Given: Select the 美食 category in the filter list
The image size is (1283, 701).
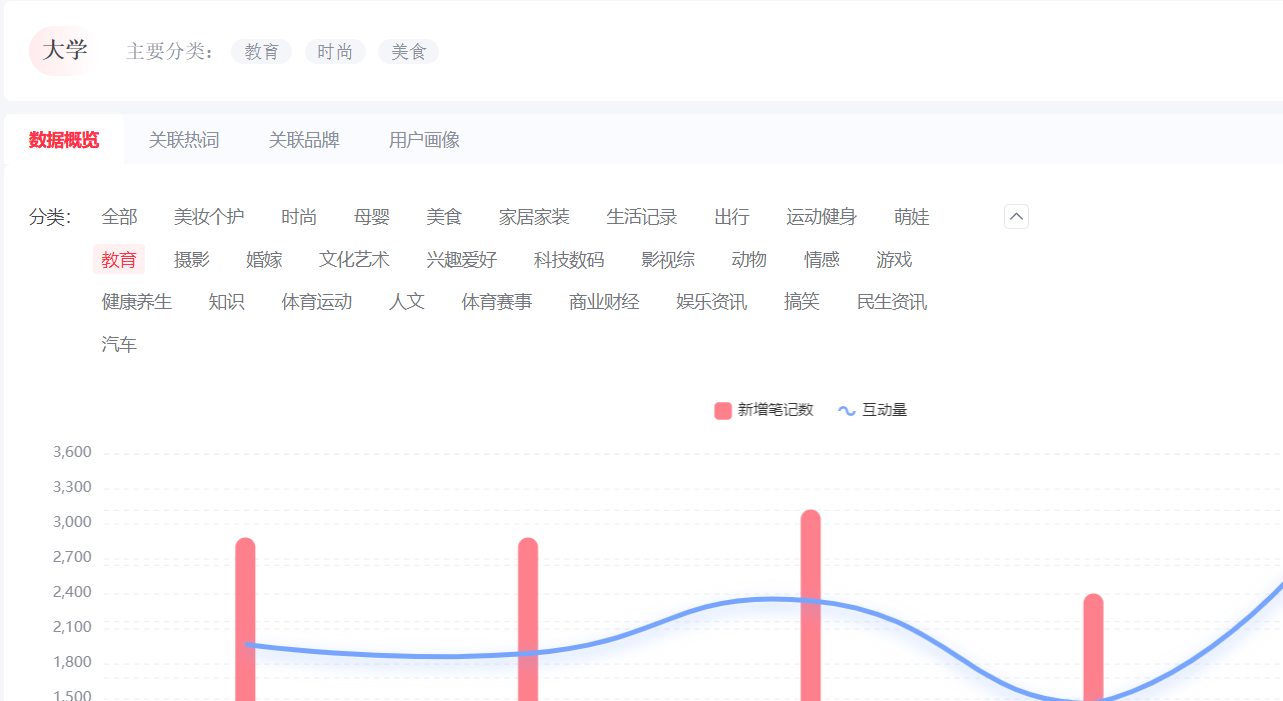Looking at the screenshot, I should click(444, 217).
